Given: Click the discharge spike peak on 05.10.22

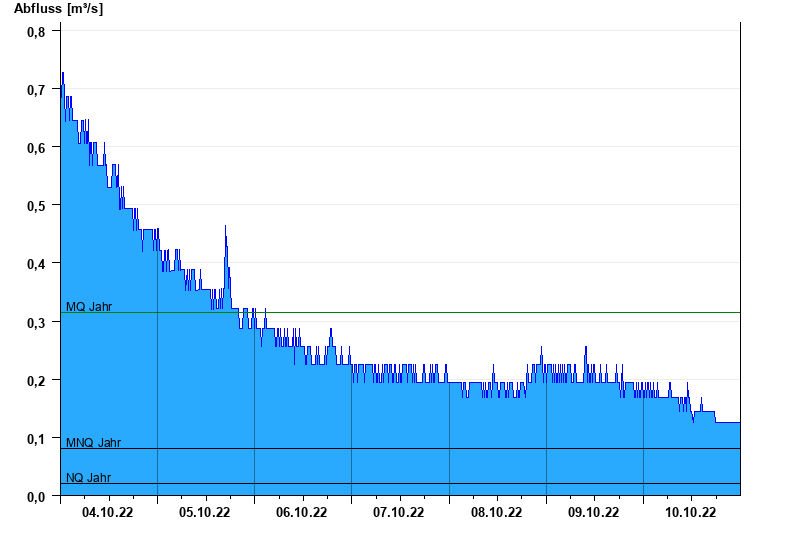Looking at the screenshot, I should (226, 226).
